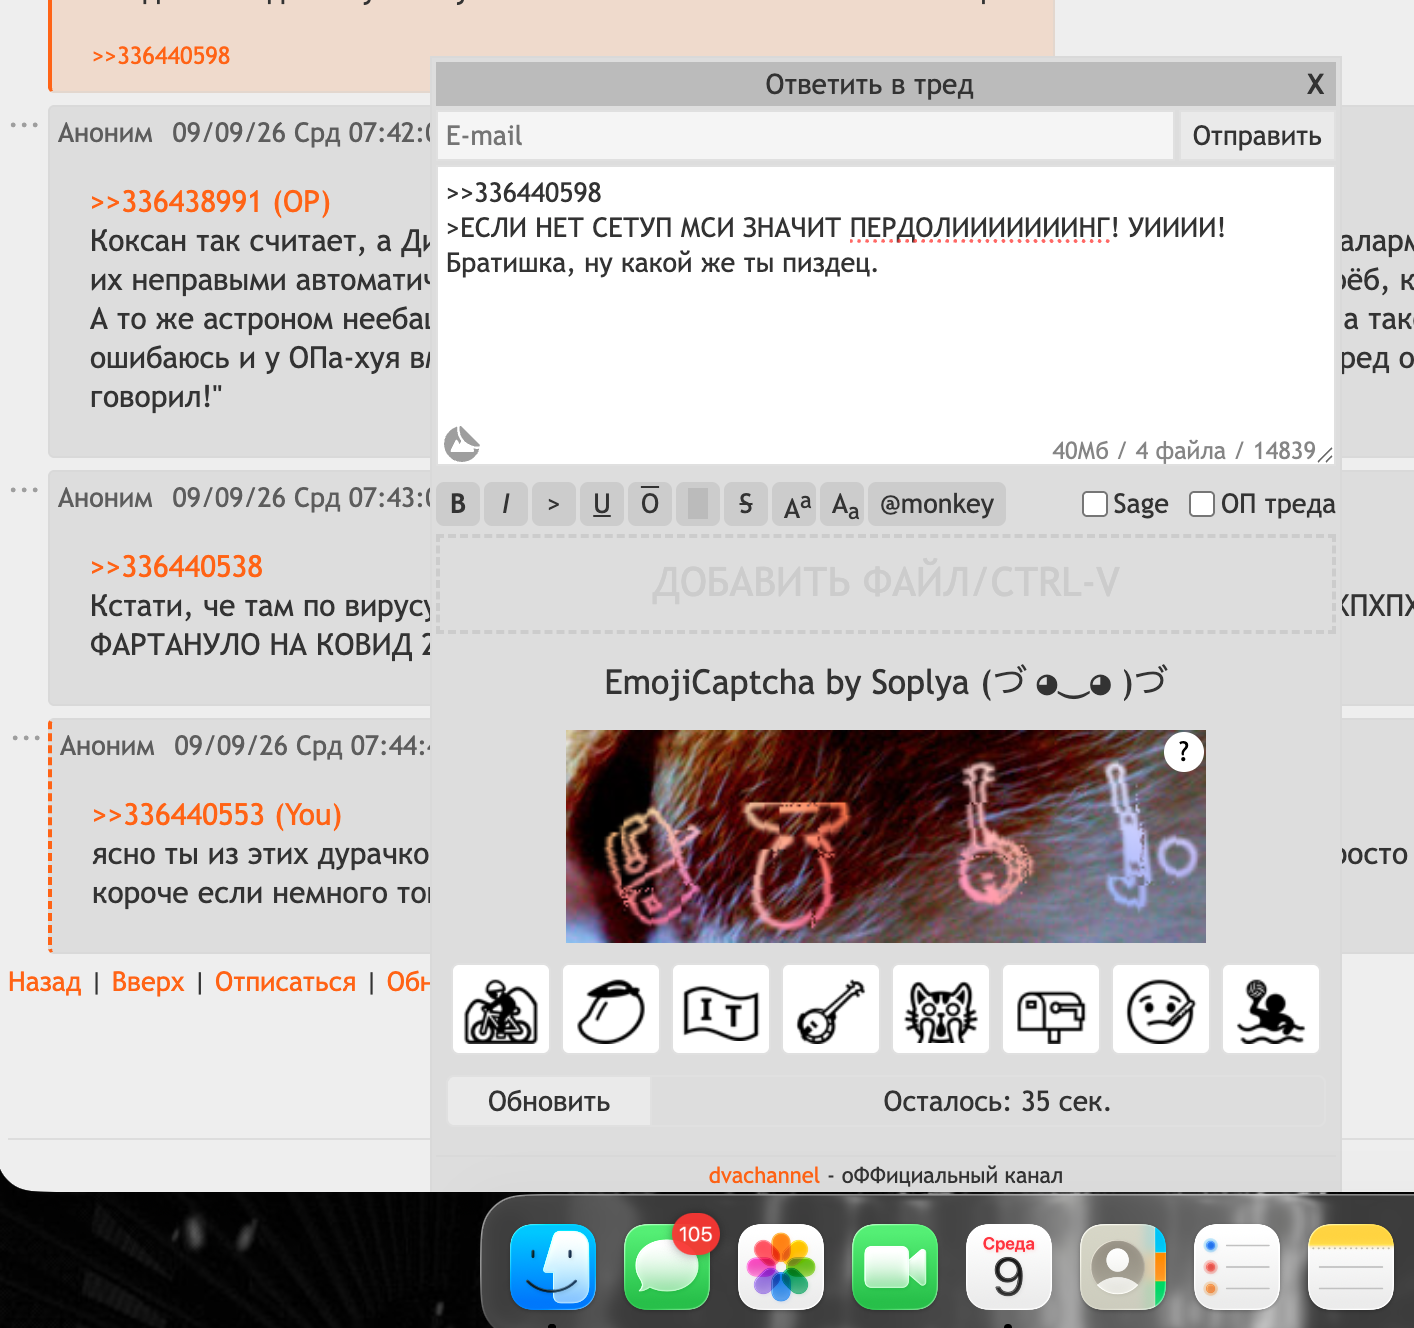Apply strikethrough formatting button
Screen dimensions: 1414x1328
(746, 504)
